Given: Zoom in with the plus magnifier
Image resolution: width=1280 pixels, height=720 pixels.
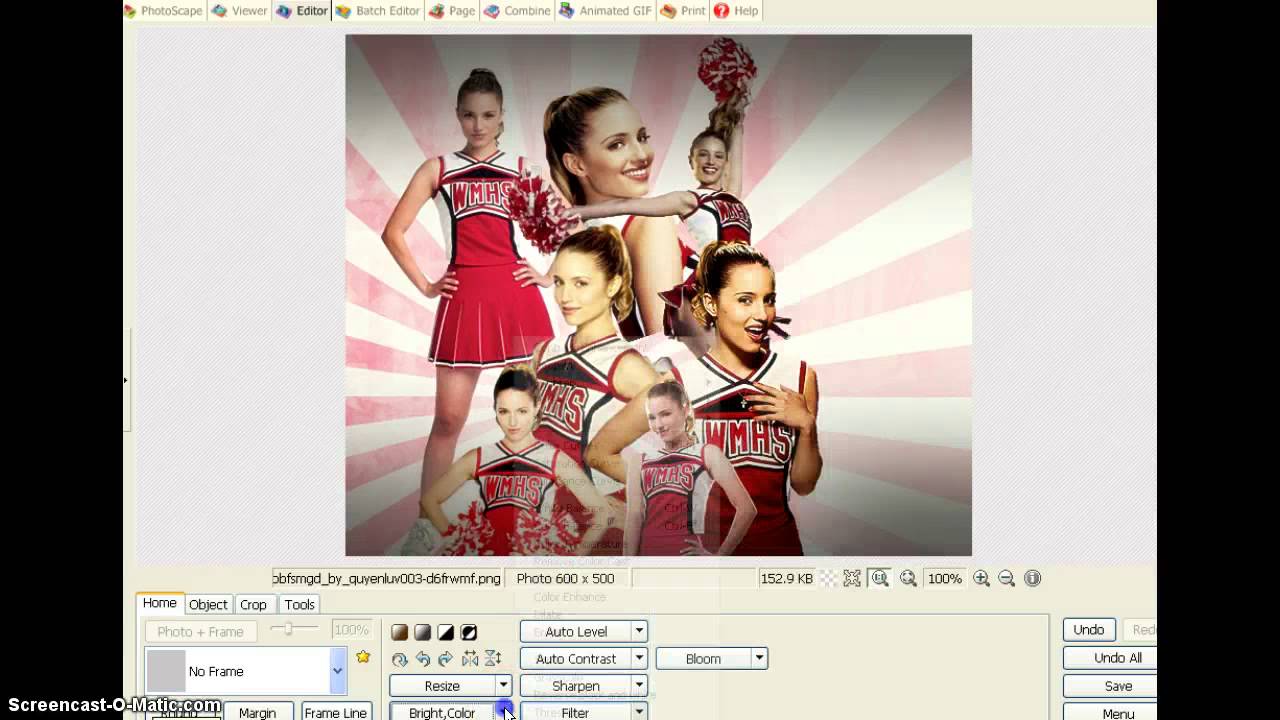Looking at the screenshot, I should (981, 578).
